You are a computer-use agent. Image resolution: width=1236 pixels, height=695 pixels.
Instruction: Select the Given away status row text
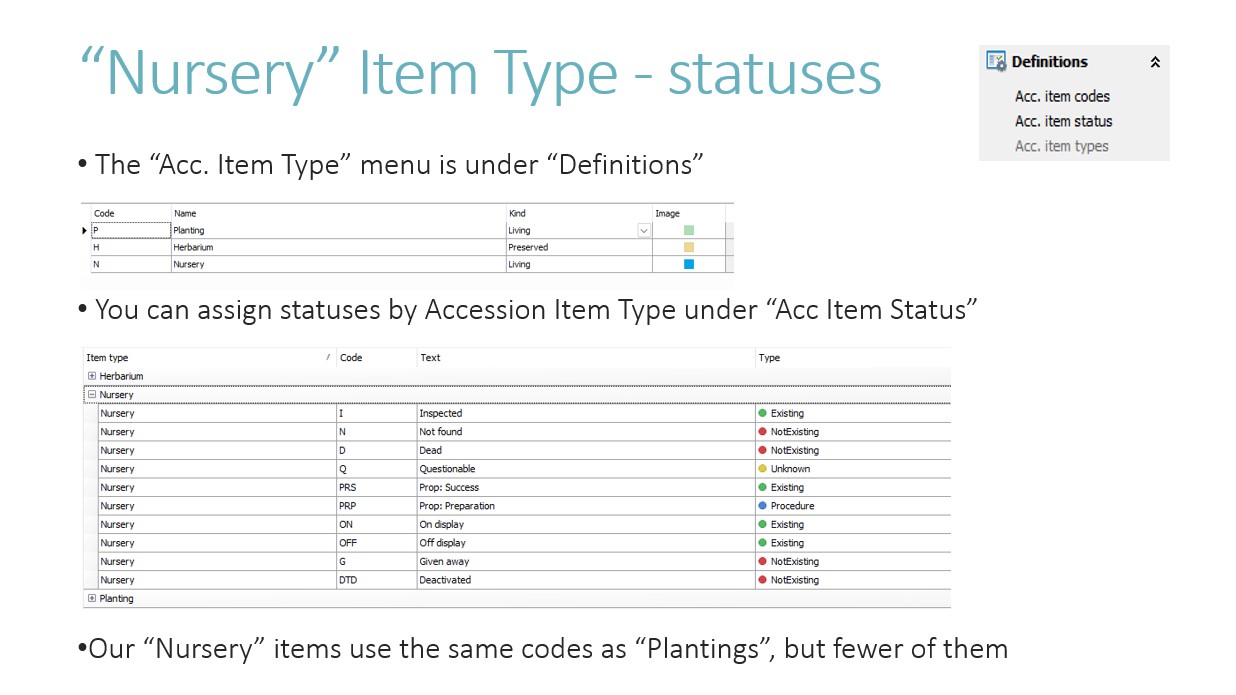point(444,562)
